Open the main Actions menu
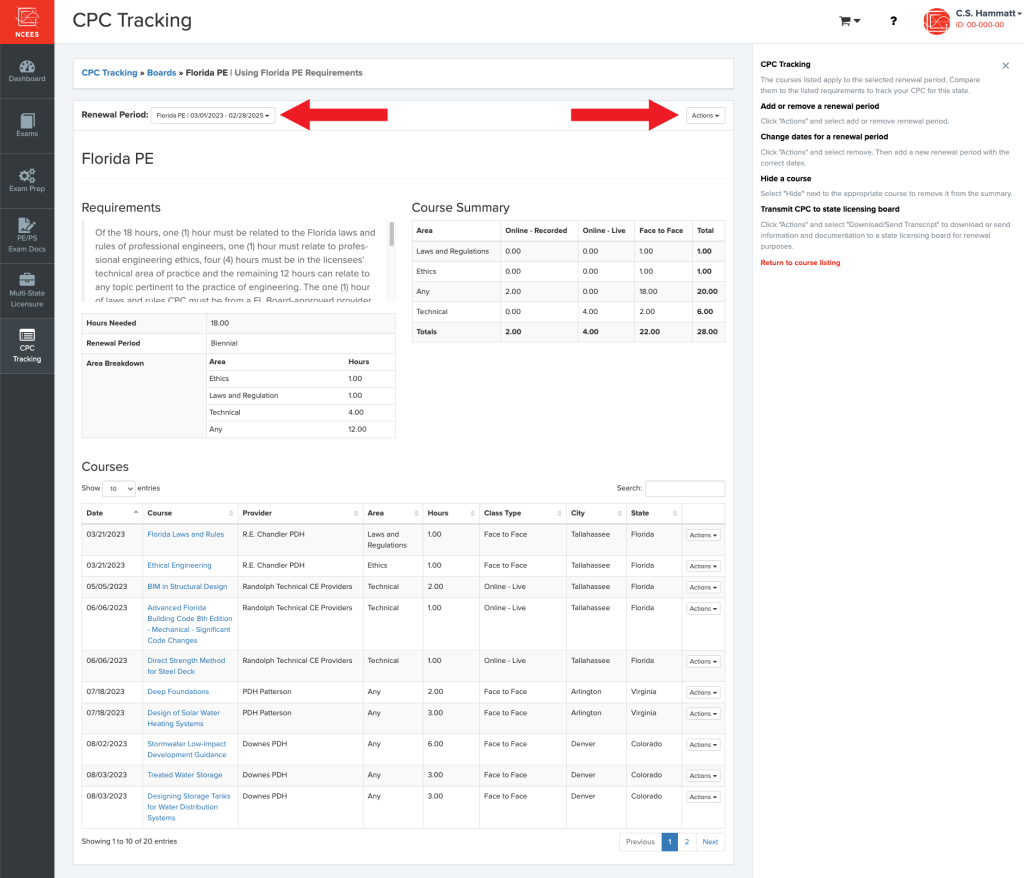This screenshot has width=1024, height=878. (x=705, y=115)
